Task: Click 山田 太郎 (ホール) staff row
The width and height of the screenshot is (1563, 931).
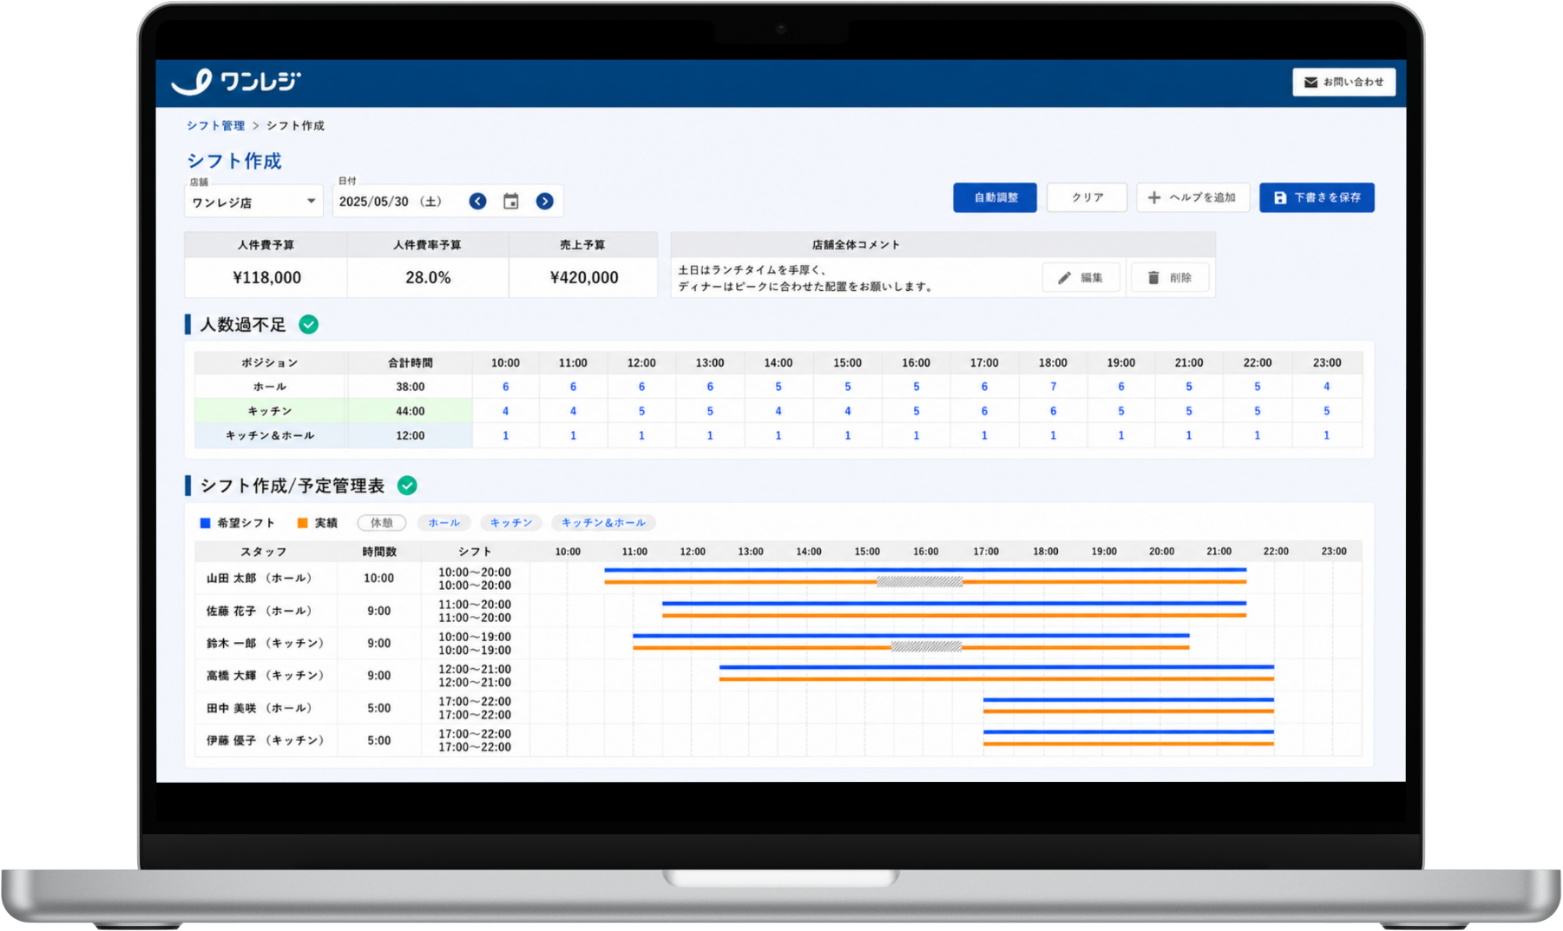Action: click(x=778, y=578)
